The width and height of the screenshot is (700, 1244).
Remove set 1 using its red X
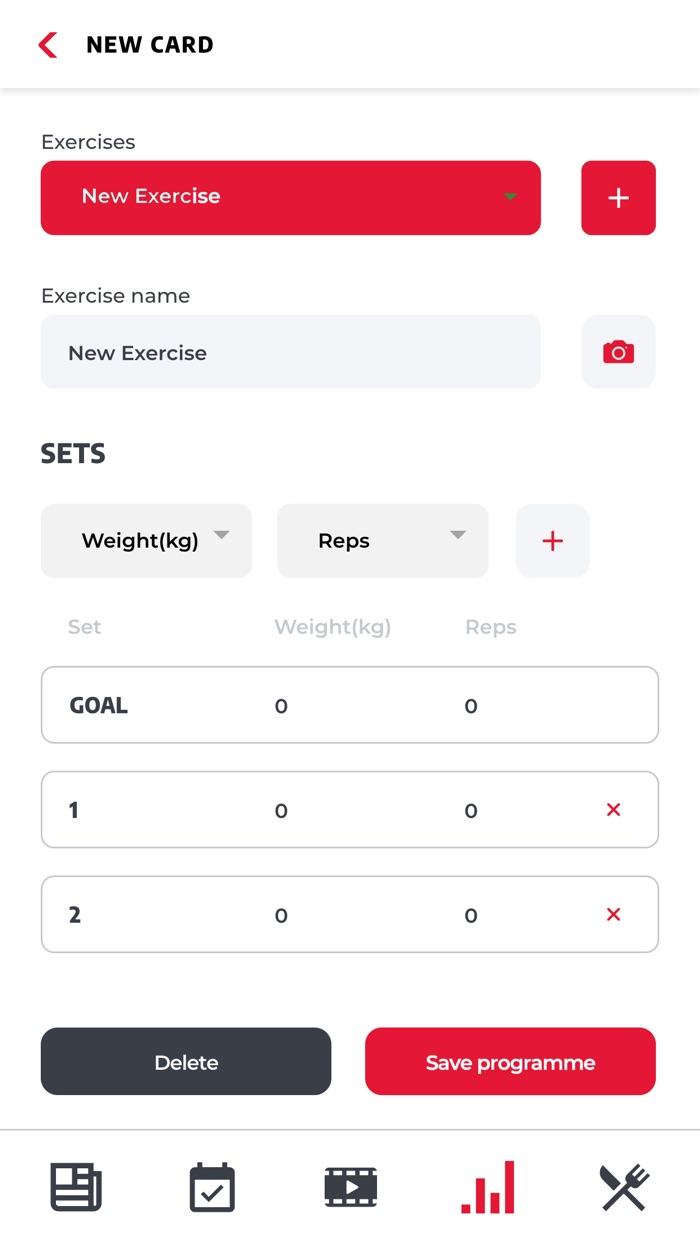612,810
